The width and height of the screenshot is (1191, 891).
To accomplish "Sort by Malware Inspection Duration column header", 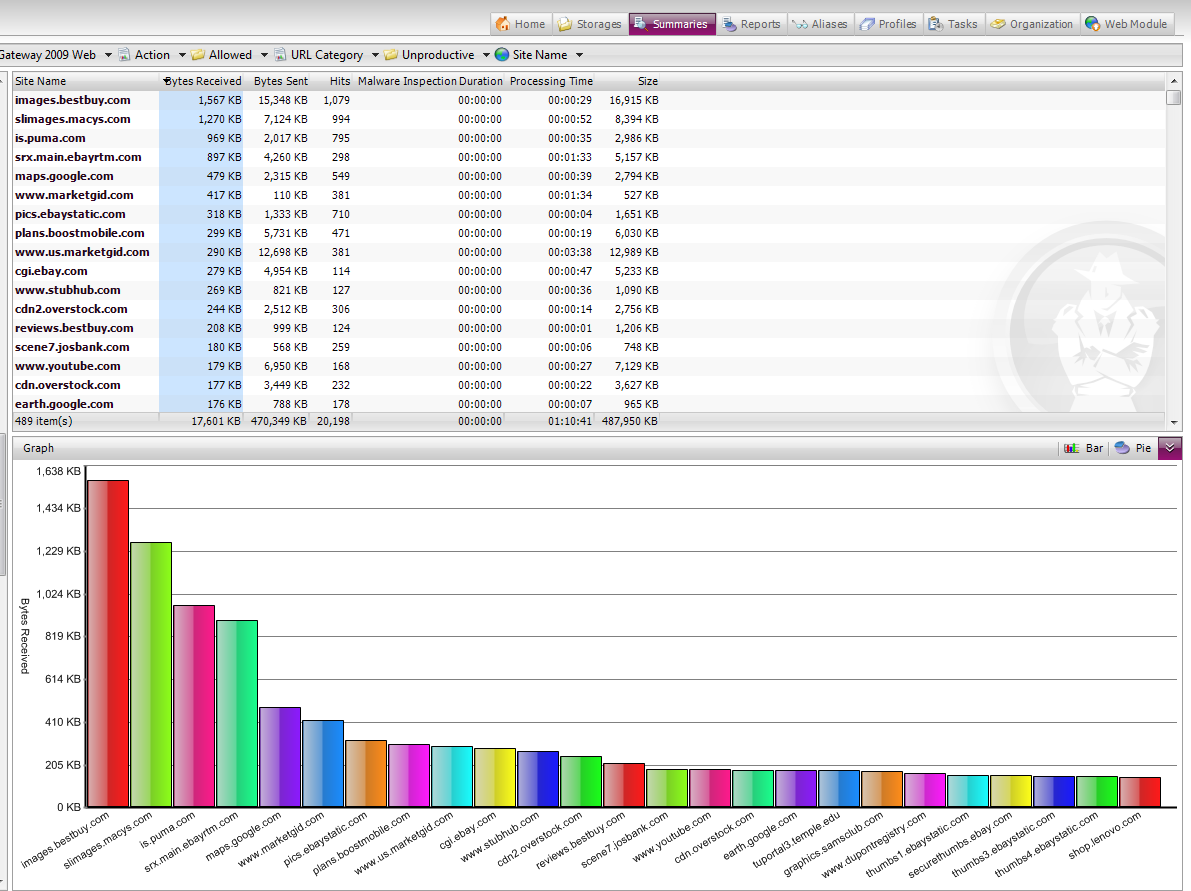I will (x=429, y=81).
